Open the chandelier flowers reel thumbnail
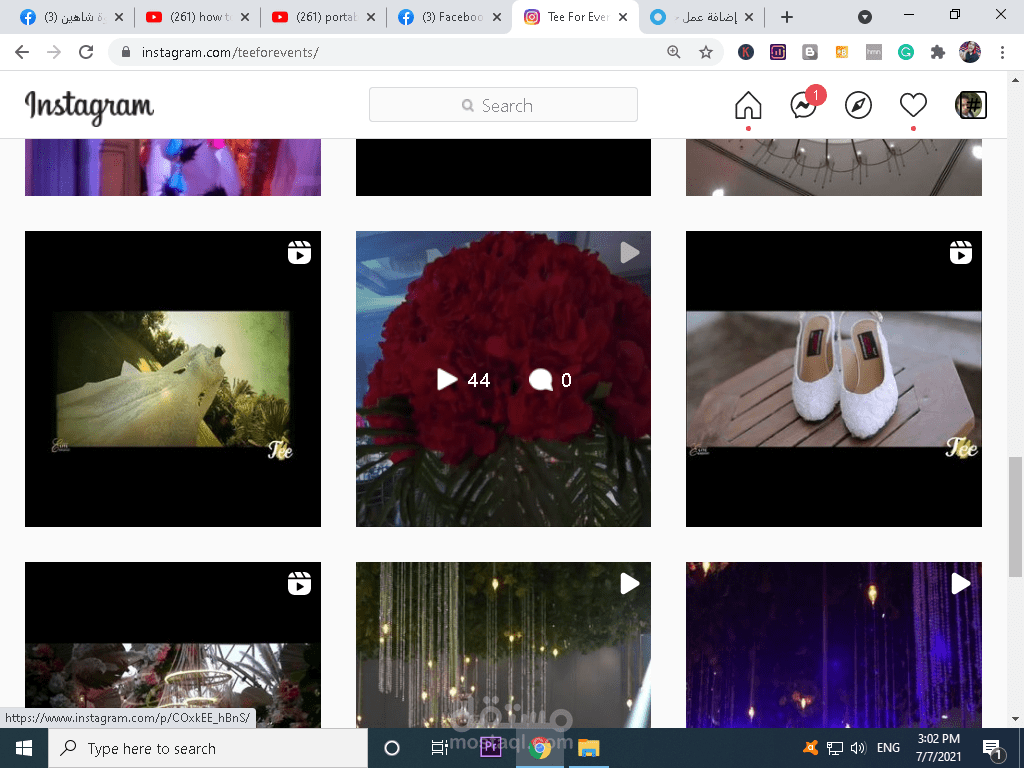 point(173,645)
